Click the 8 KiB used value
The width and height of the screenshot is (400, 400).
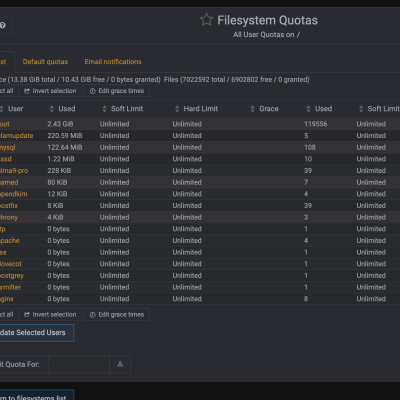[55, 206]
